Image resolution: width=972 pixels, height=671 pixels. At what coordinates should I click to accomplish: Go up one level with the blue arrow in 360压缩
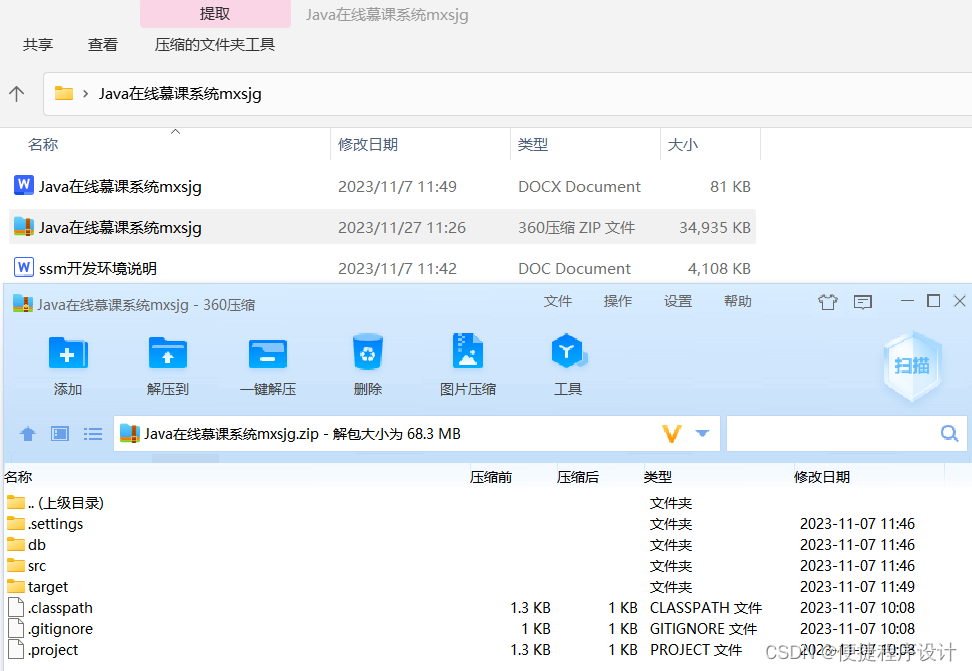click(x=28, y=433)
